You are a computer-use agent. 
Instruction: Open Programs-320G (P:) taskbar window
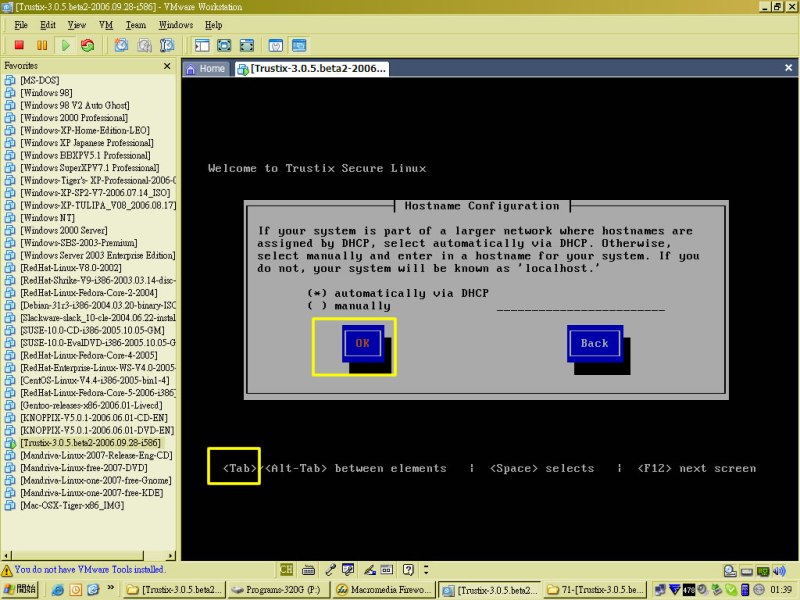point(279,590)
